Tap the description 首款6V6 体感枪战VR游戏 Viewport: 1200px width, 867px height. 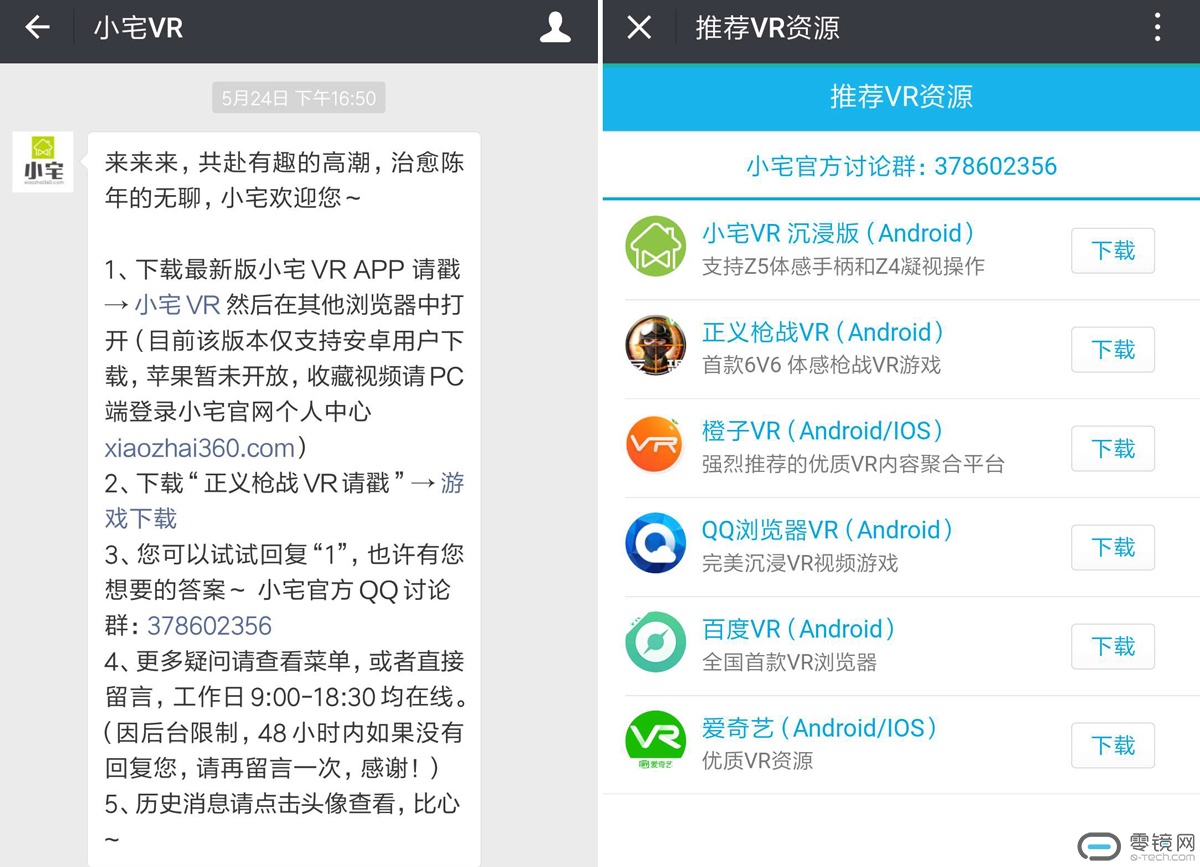pyautogui.click(x=821, y=365)
